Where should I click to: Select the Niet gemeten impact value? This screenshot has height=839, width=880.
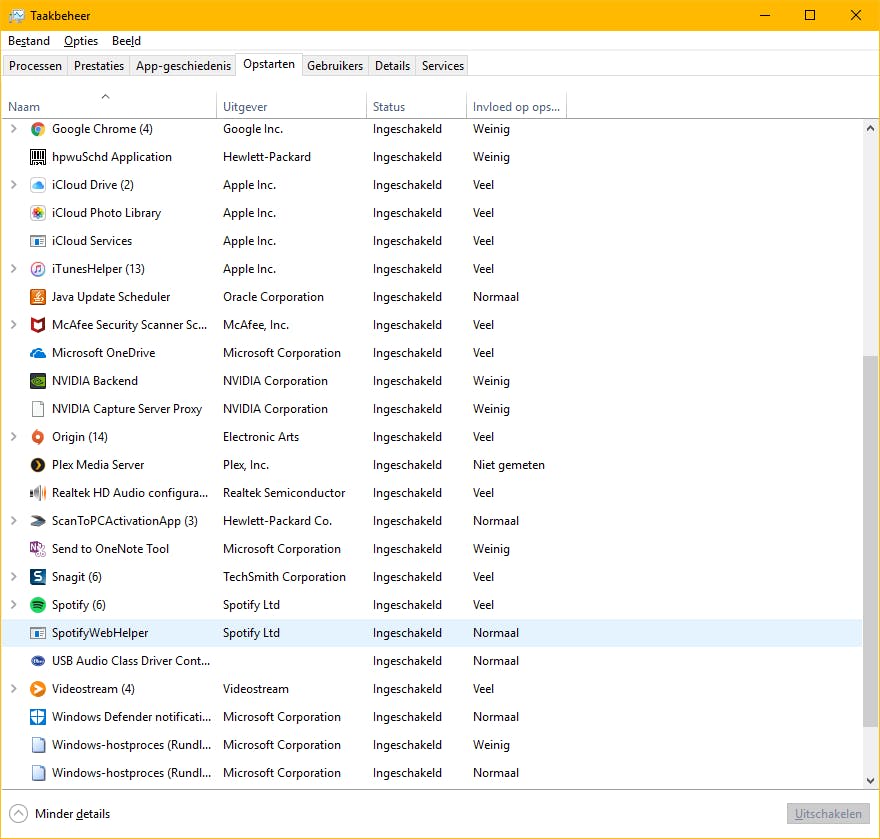pos(508,465)
